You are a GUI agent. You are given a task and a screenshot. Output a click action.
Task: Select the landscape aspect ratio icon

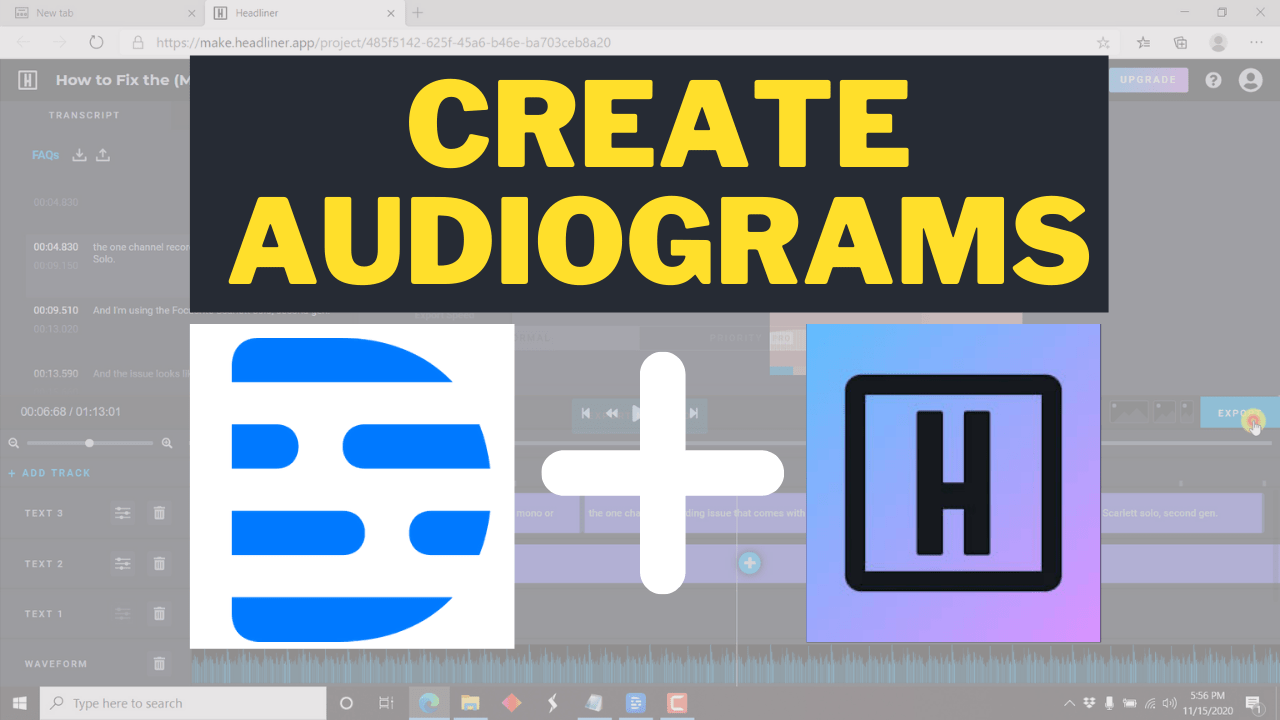tap(1130, 412)
